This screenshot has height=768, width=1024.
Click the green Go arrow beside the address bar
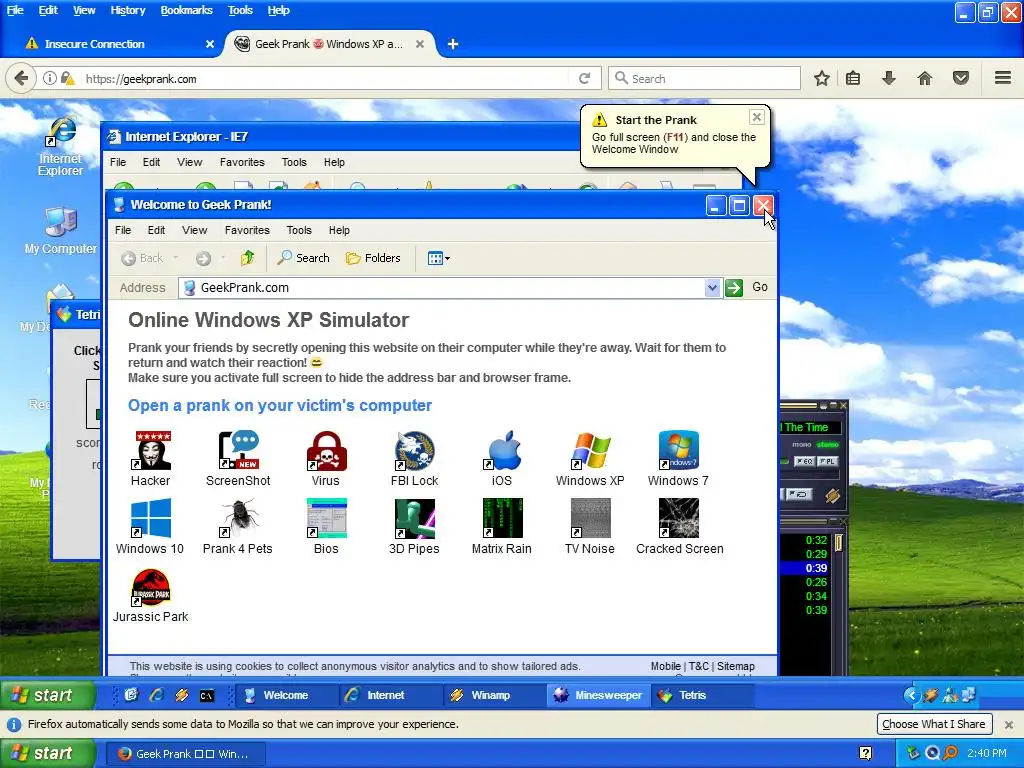click(x=734, y=287)
